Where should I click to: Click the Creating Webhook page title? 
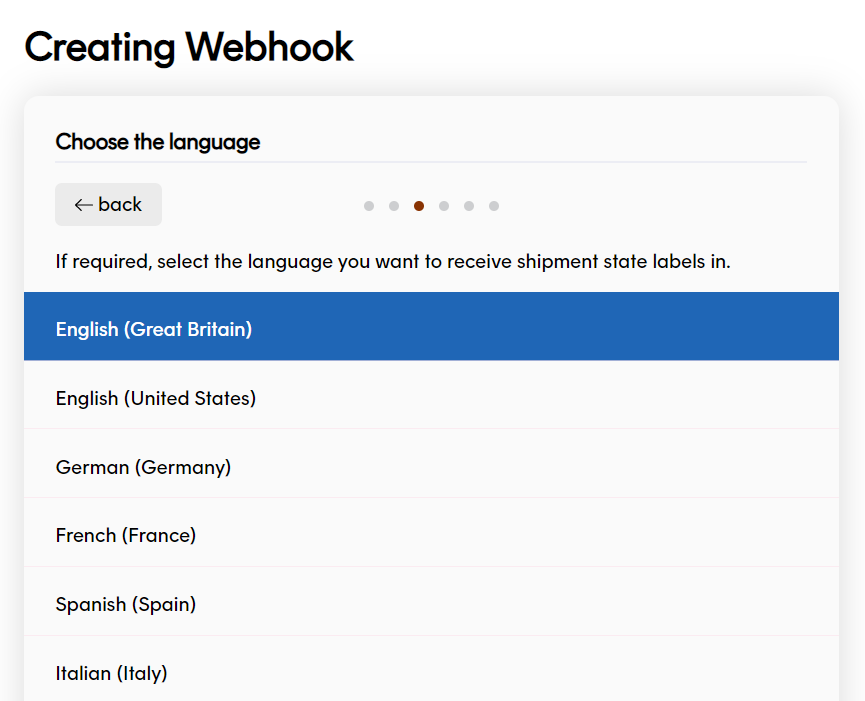point(189,47)
